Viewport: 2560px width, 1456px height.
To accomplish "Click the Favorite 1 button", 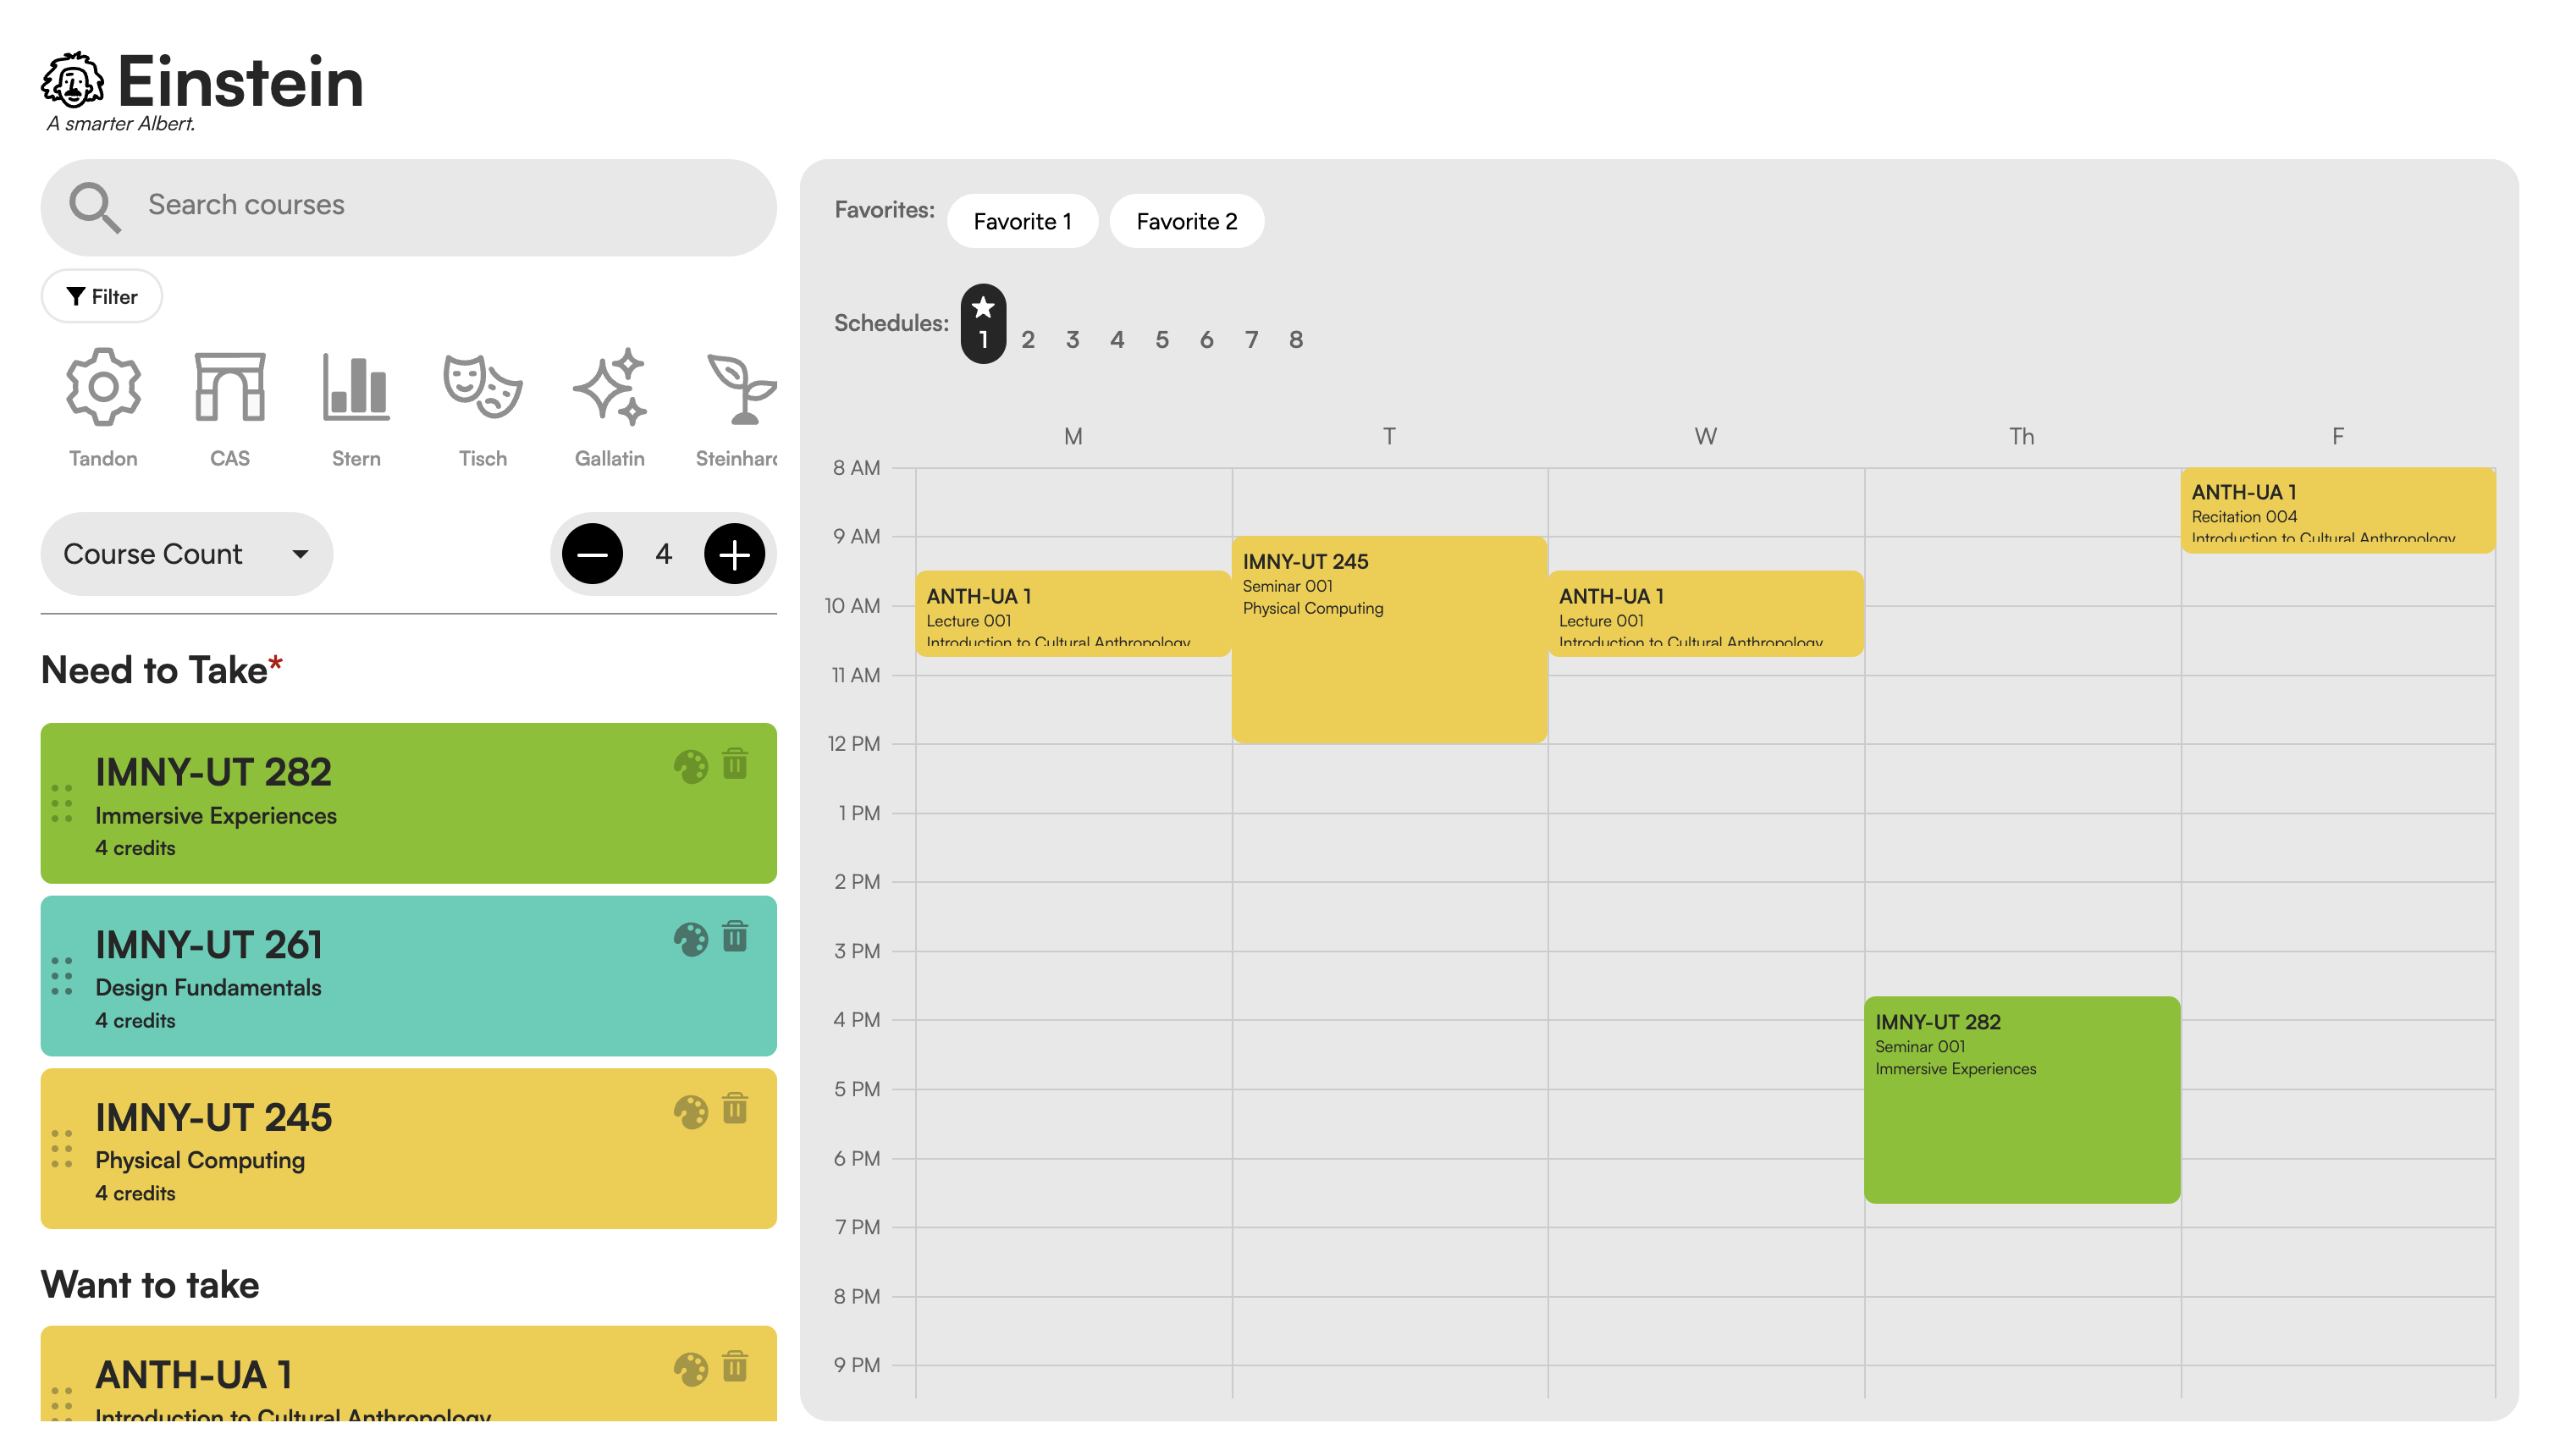I will 1022,221.
